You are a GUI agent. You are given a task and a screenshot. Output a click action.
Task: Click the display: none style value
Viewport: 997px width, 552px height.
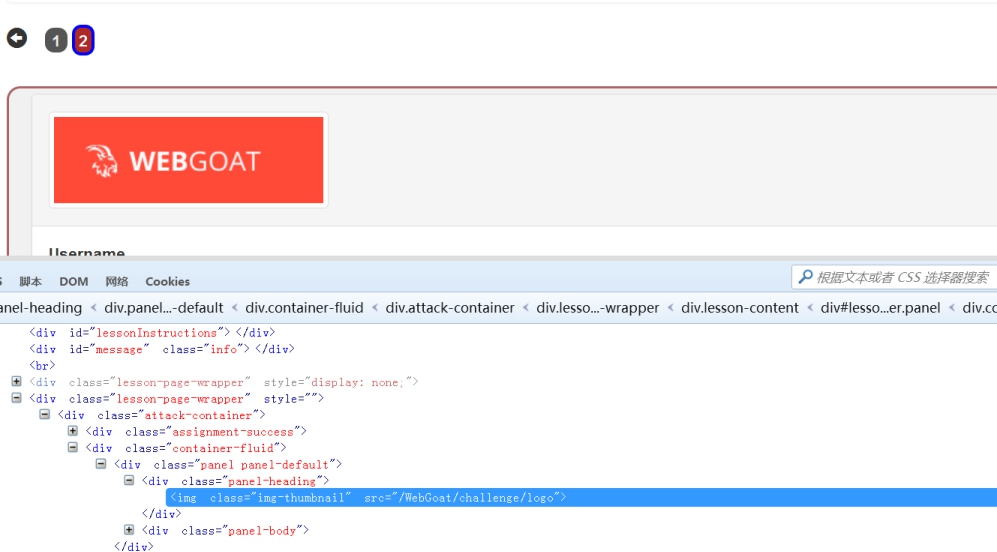click(356, 382)
